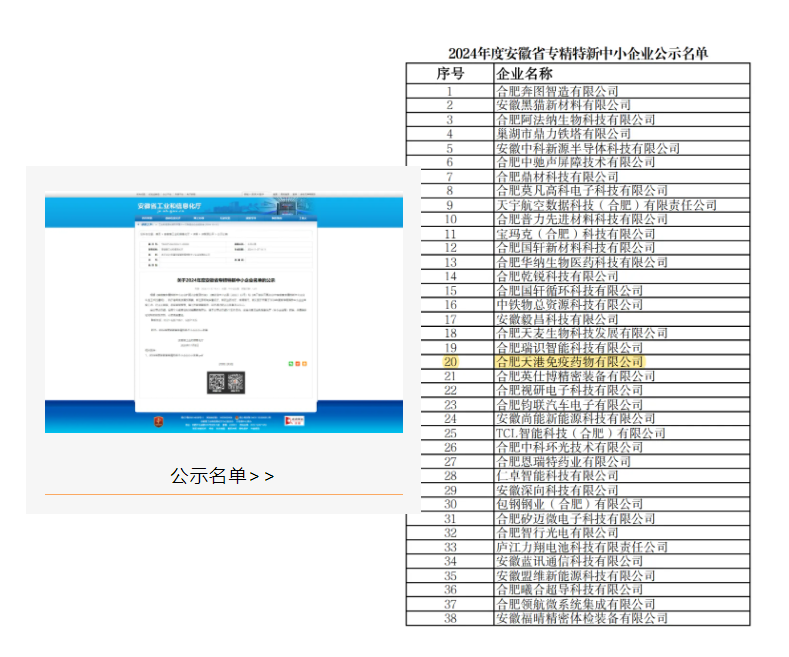Select row 安徽福晴精密体检装备有限公司
789x657 pixels.
click(x=578, y=618)
